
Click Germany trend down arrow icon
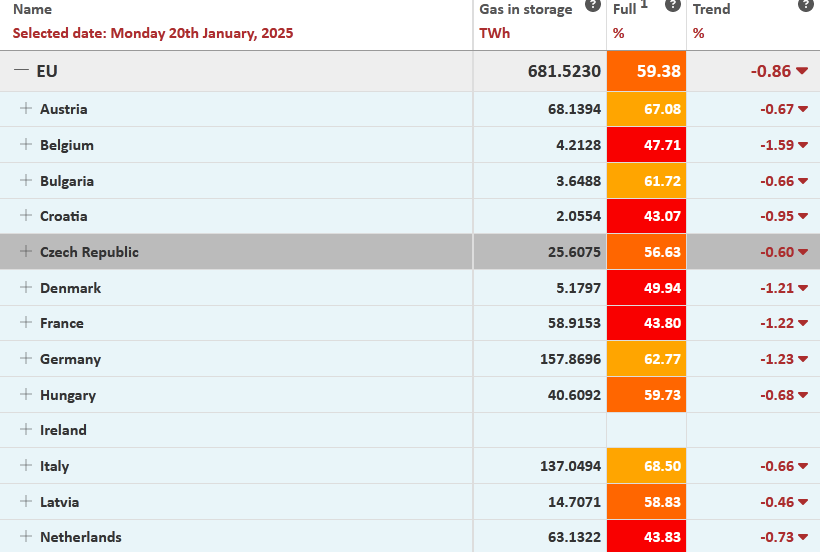803,359
